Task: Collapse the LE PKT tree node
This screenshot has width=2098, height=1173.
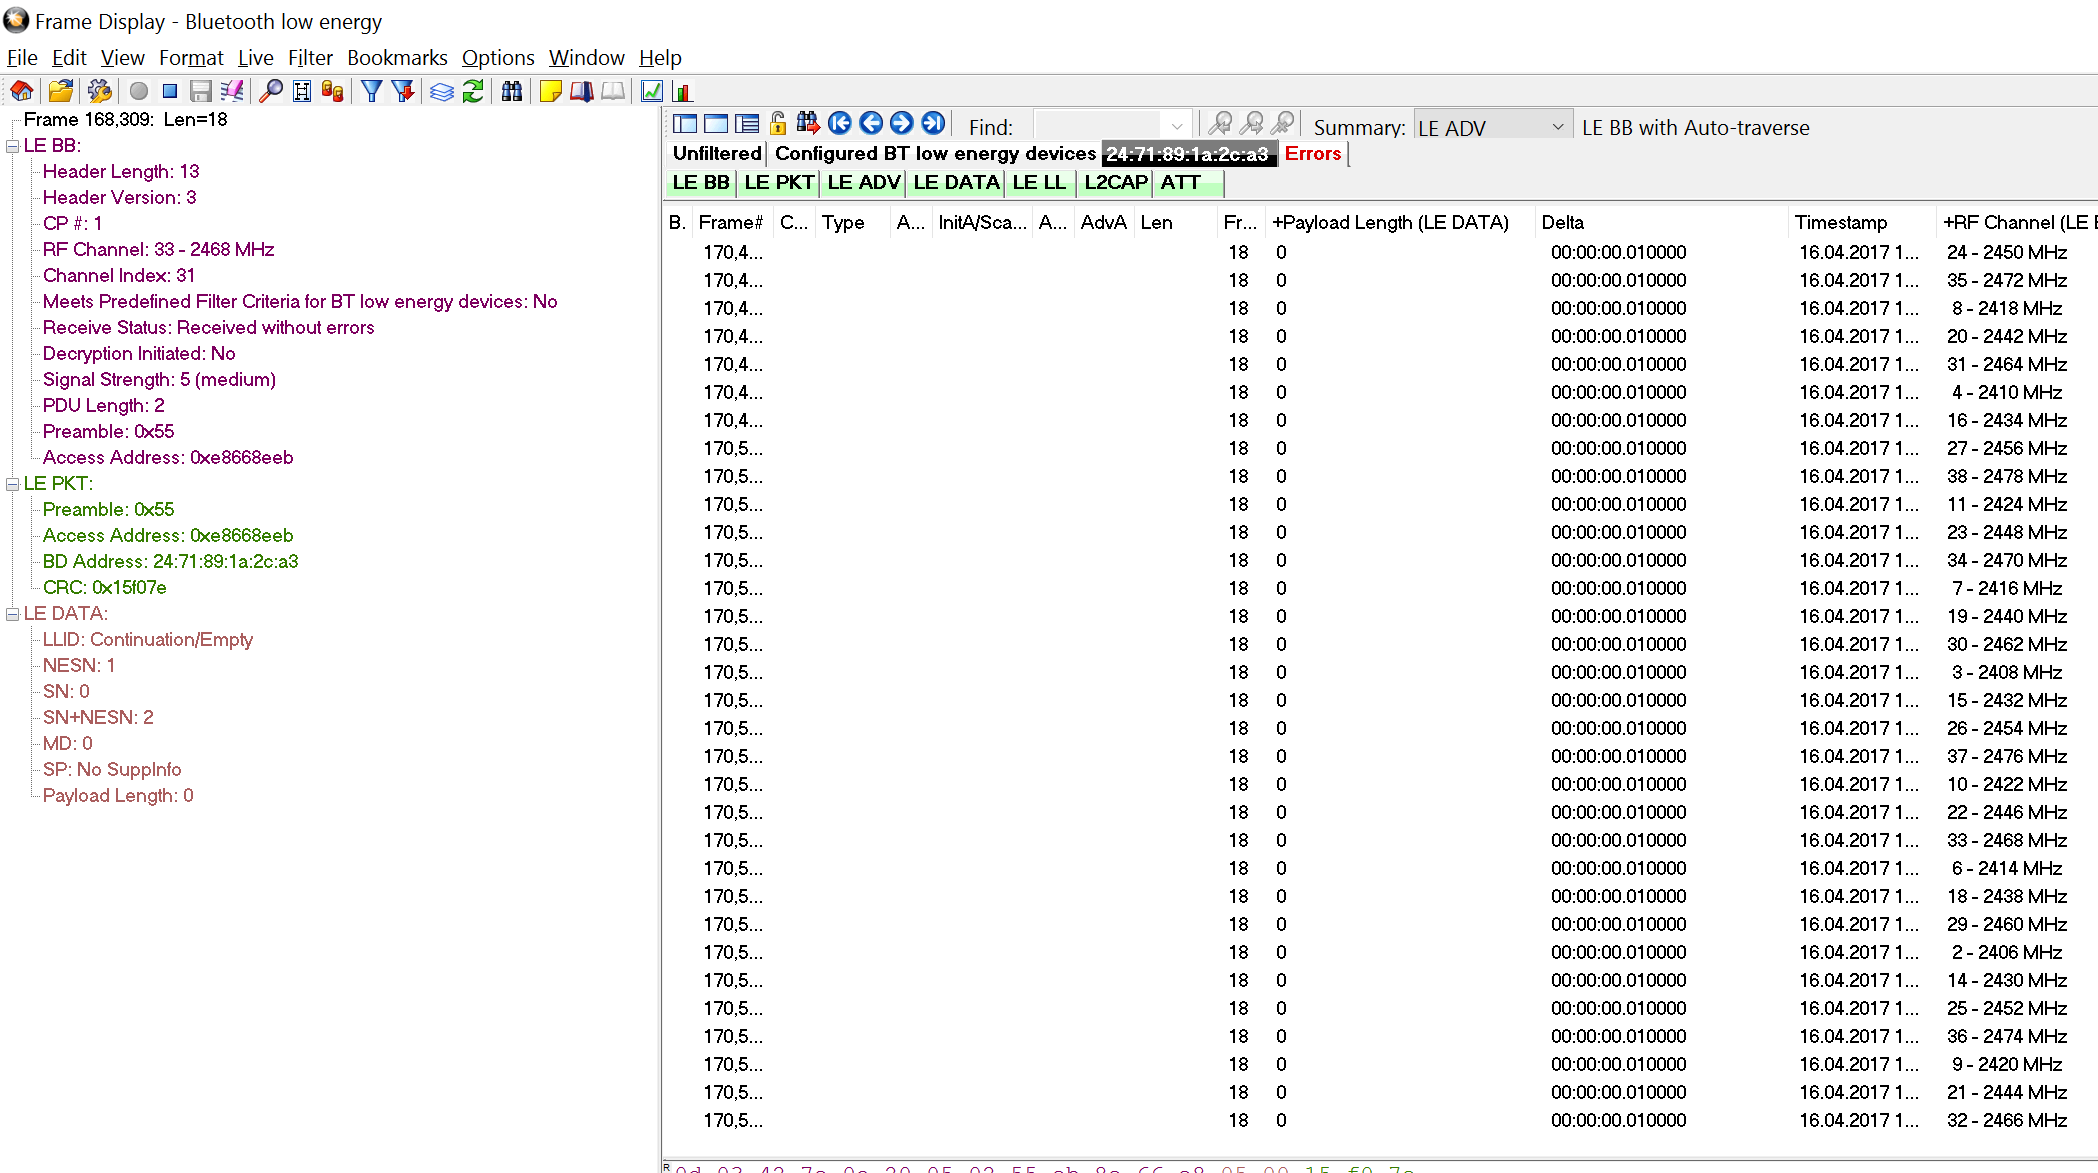Action: coord(12,484)
